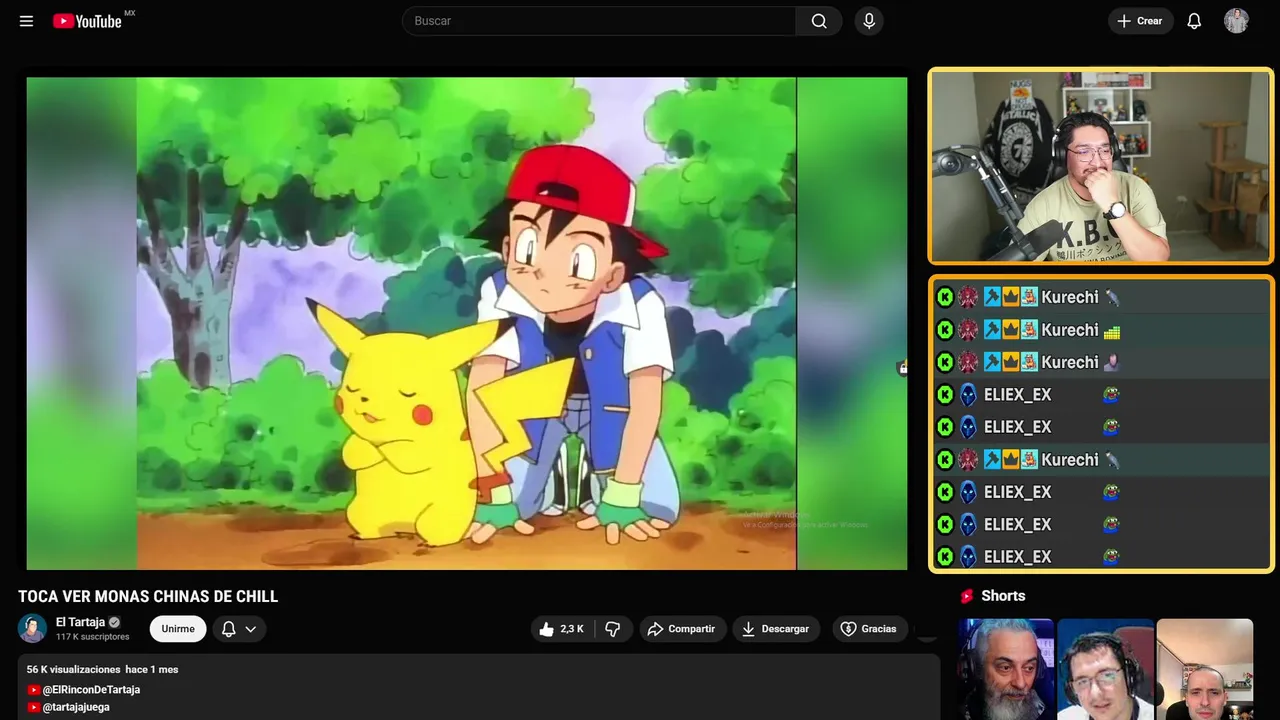Open the Crear menu

coord(1140,21)
